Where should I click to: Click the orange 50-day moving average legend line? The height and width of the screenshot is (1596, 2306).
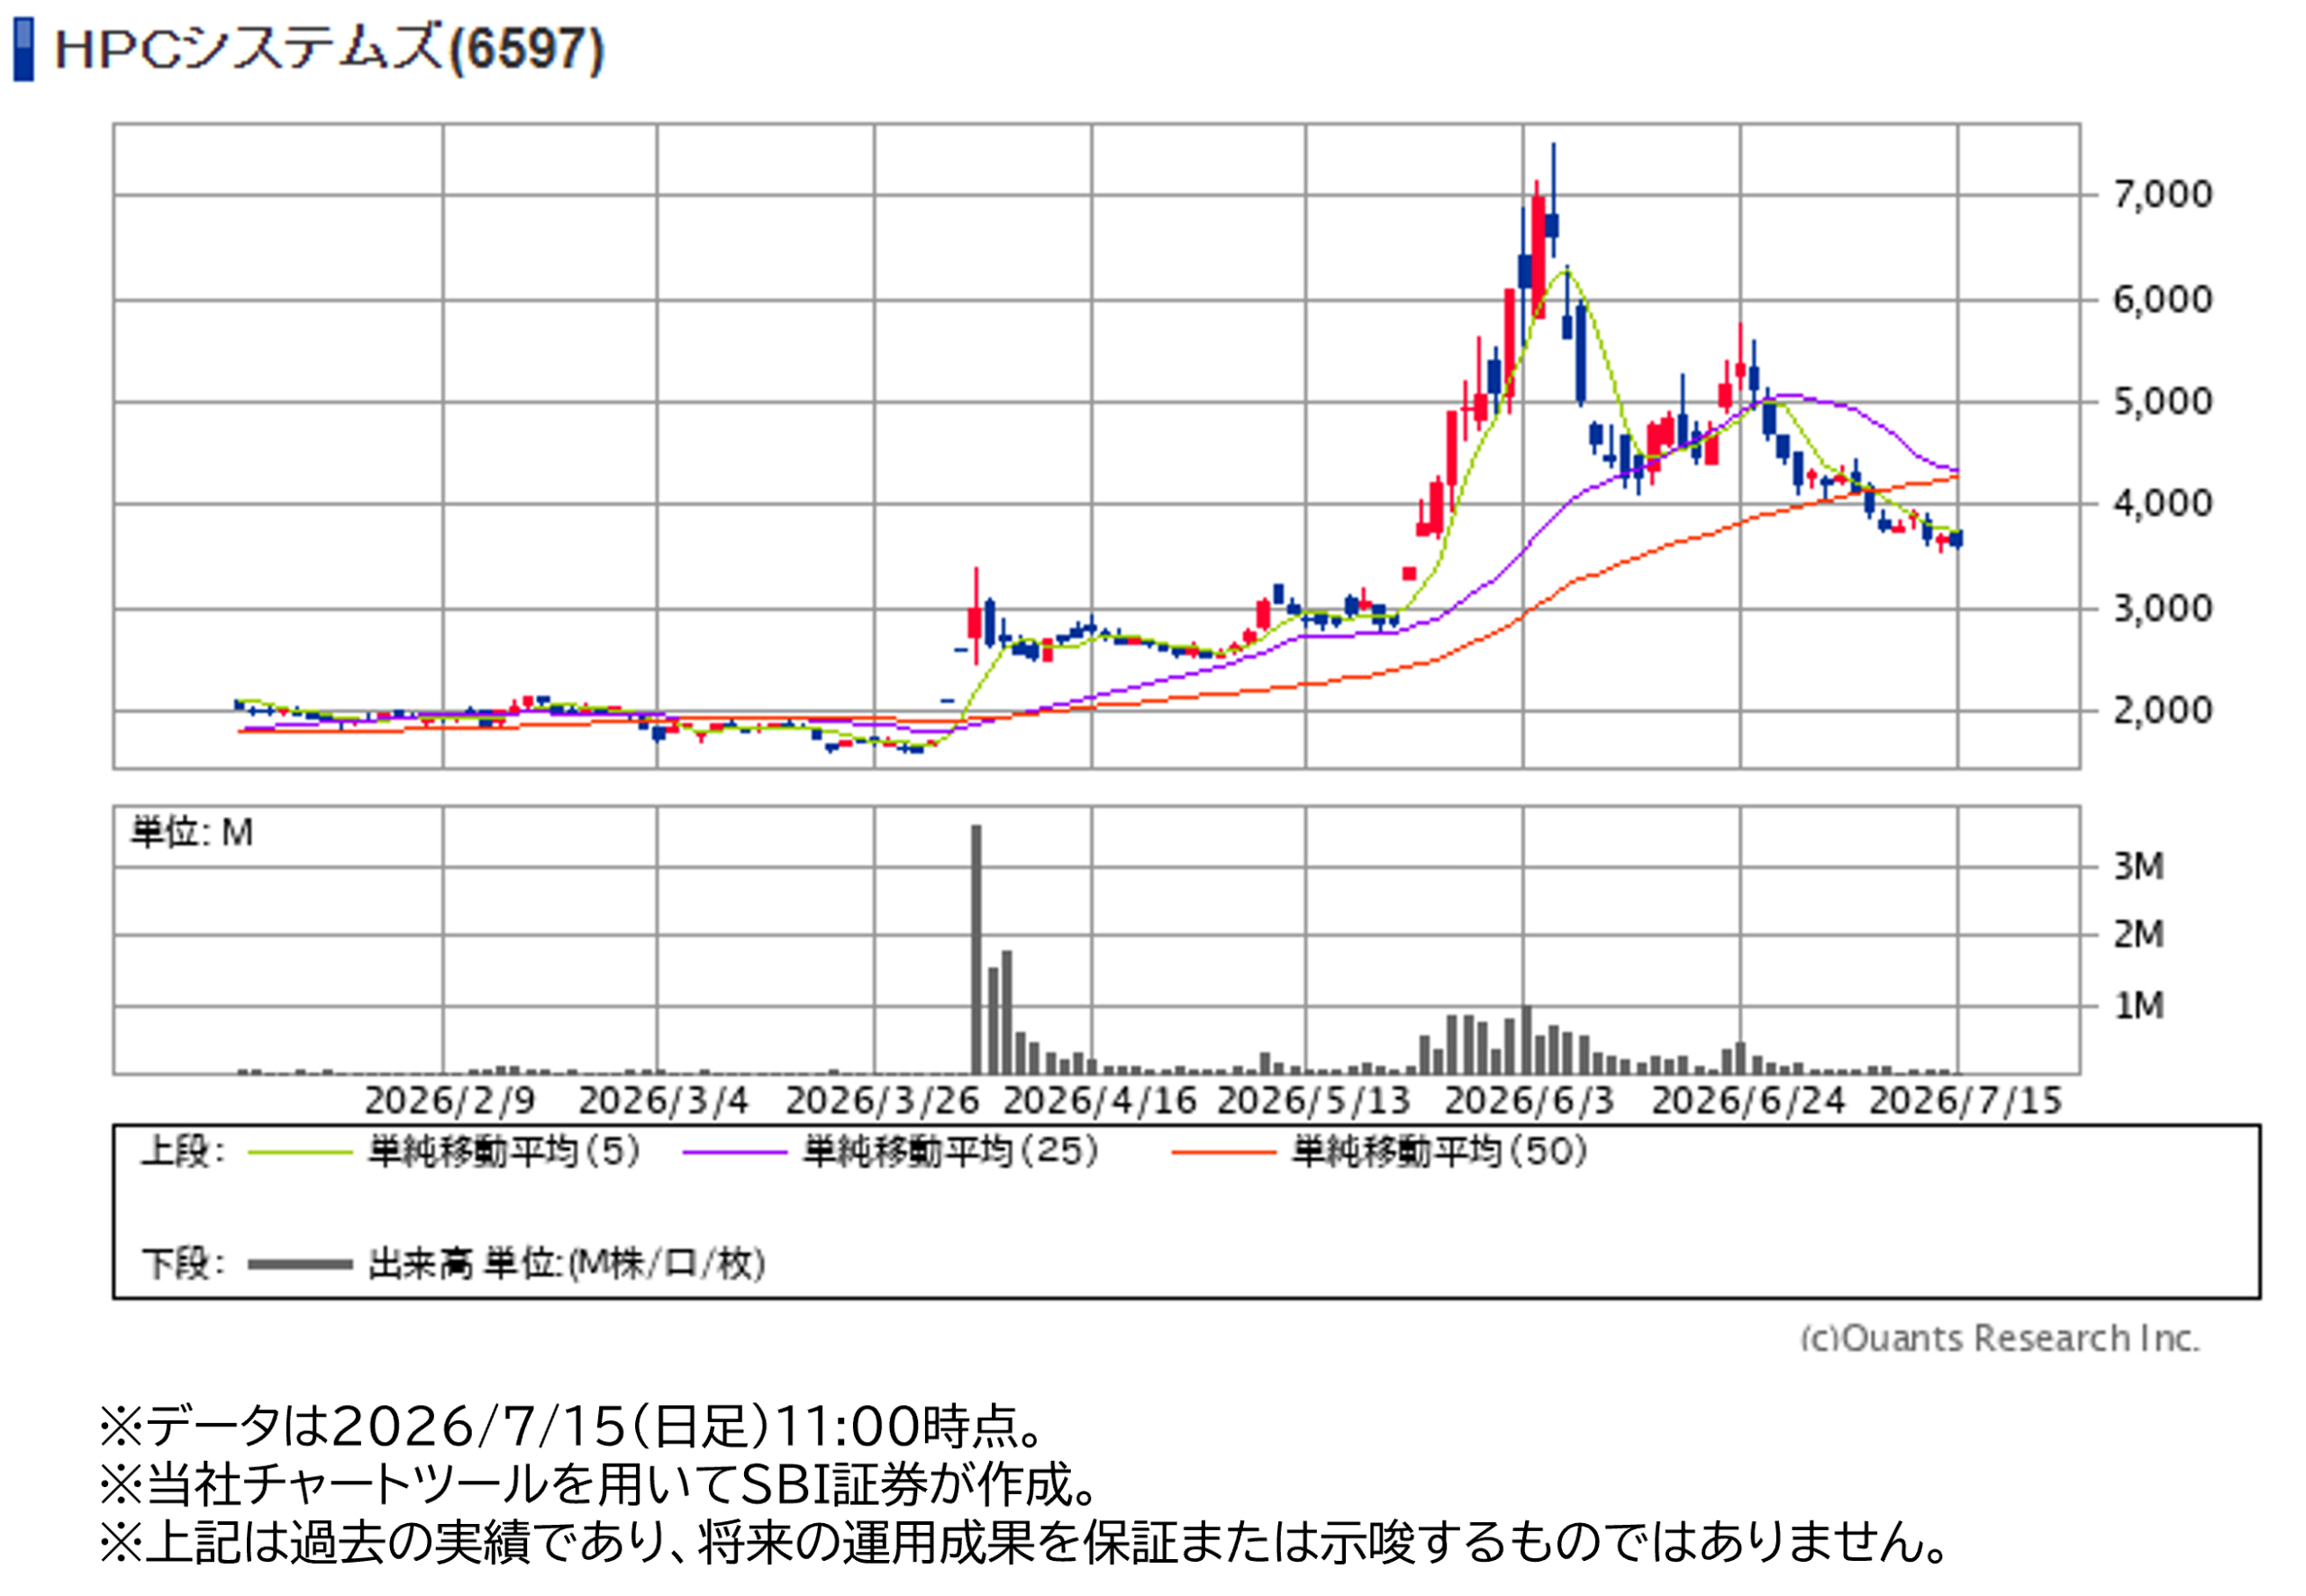click(x=1224, y=1152)
